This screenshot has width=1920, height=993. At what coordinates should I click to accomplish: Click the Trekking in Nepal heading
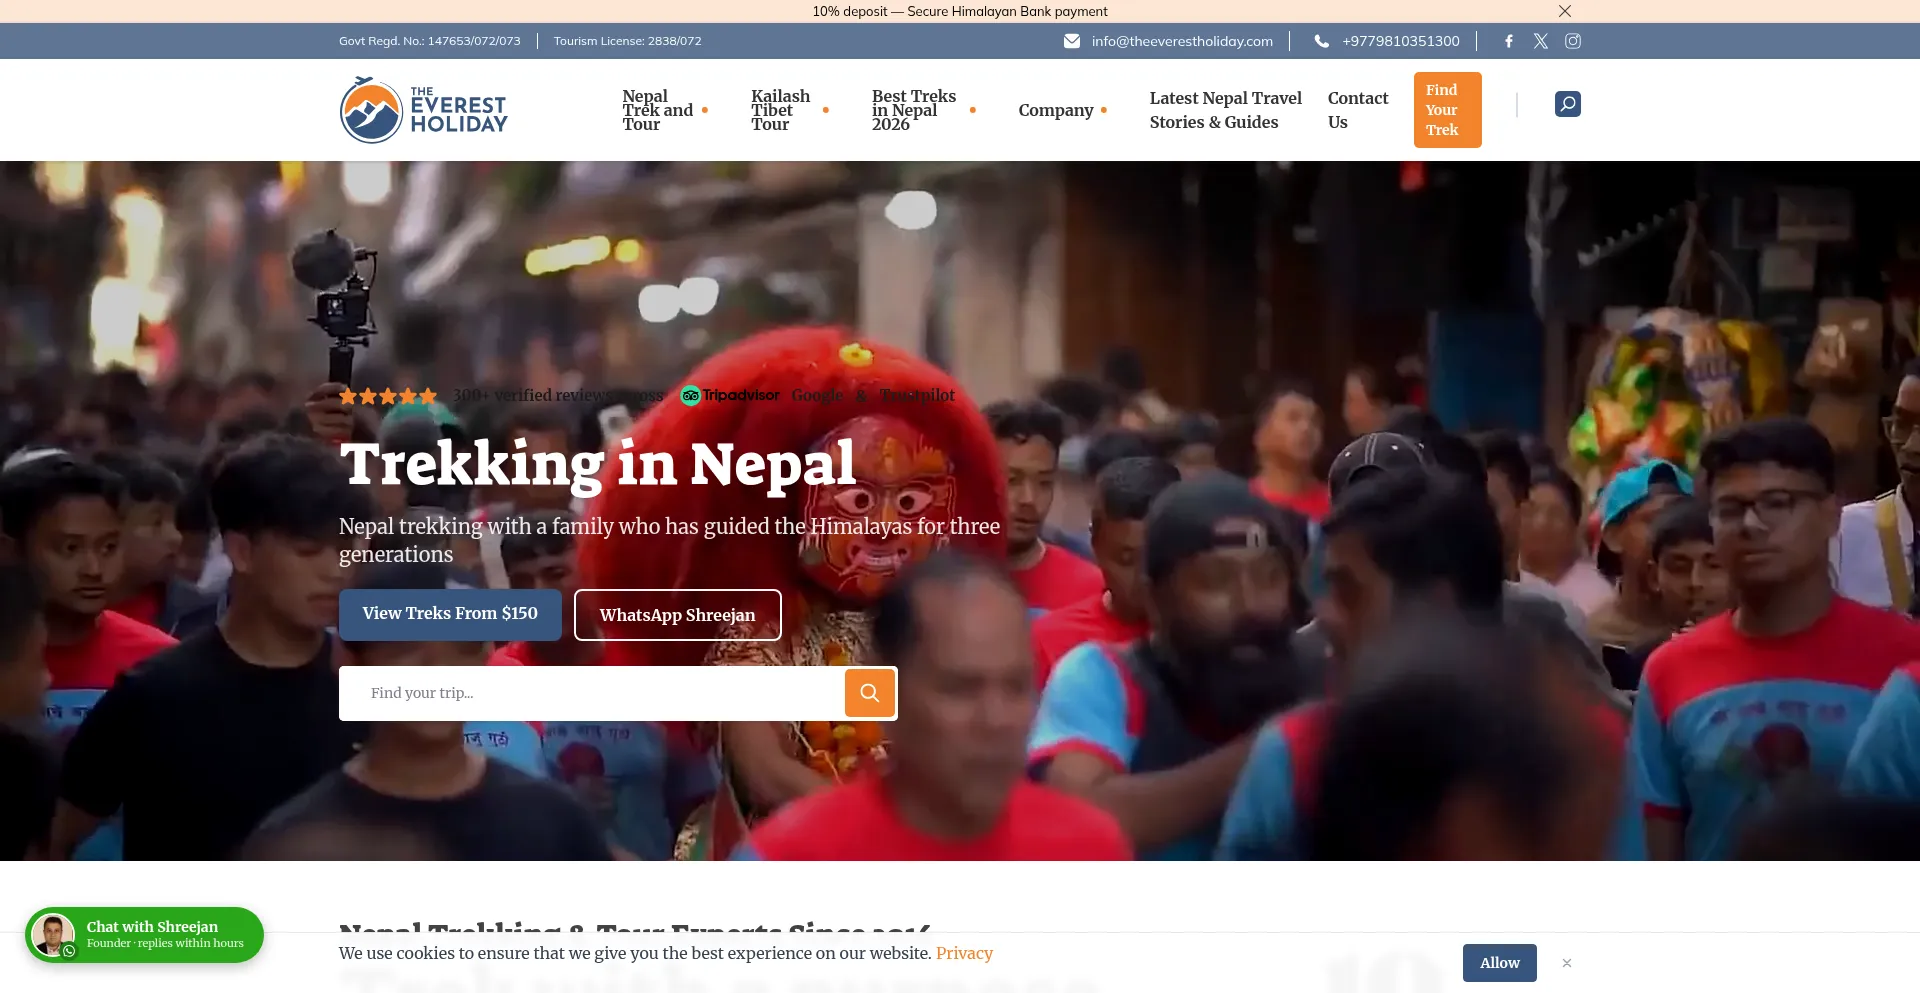click(x=598, y=465)
